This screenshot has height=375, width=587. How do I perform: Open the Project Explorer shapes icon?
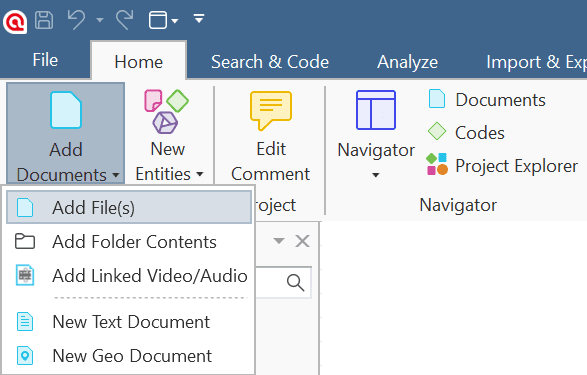click(437, 164)
